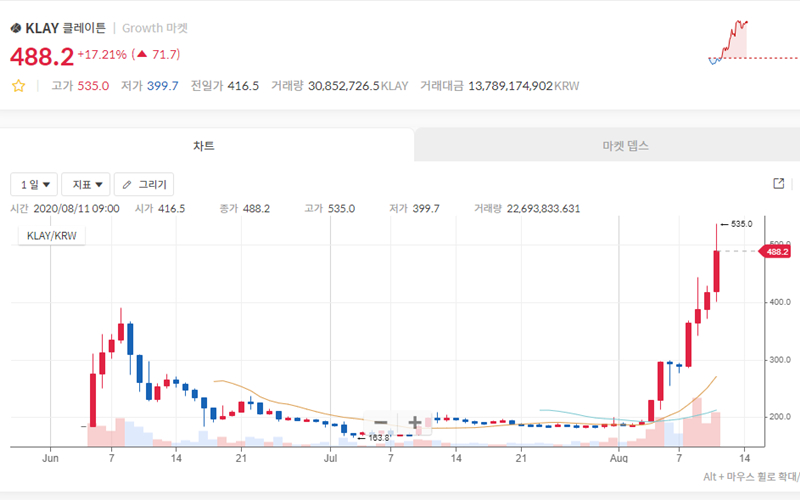The height and width of the screenshot is (500, 800).
Task: Click the Aug label on date axis
Action: point(619,457)
